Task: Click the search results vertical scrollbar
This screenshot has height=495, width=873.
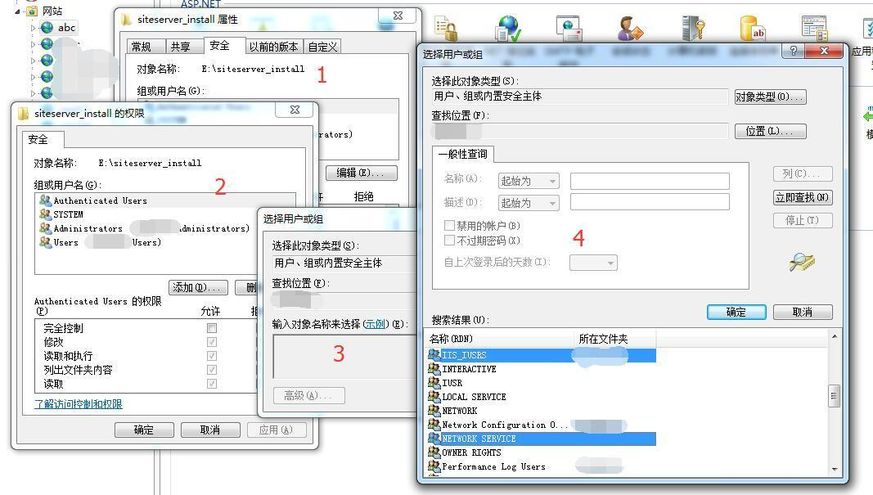Action: pyautogui.click(x=834, y=396)
